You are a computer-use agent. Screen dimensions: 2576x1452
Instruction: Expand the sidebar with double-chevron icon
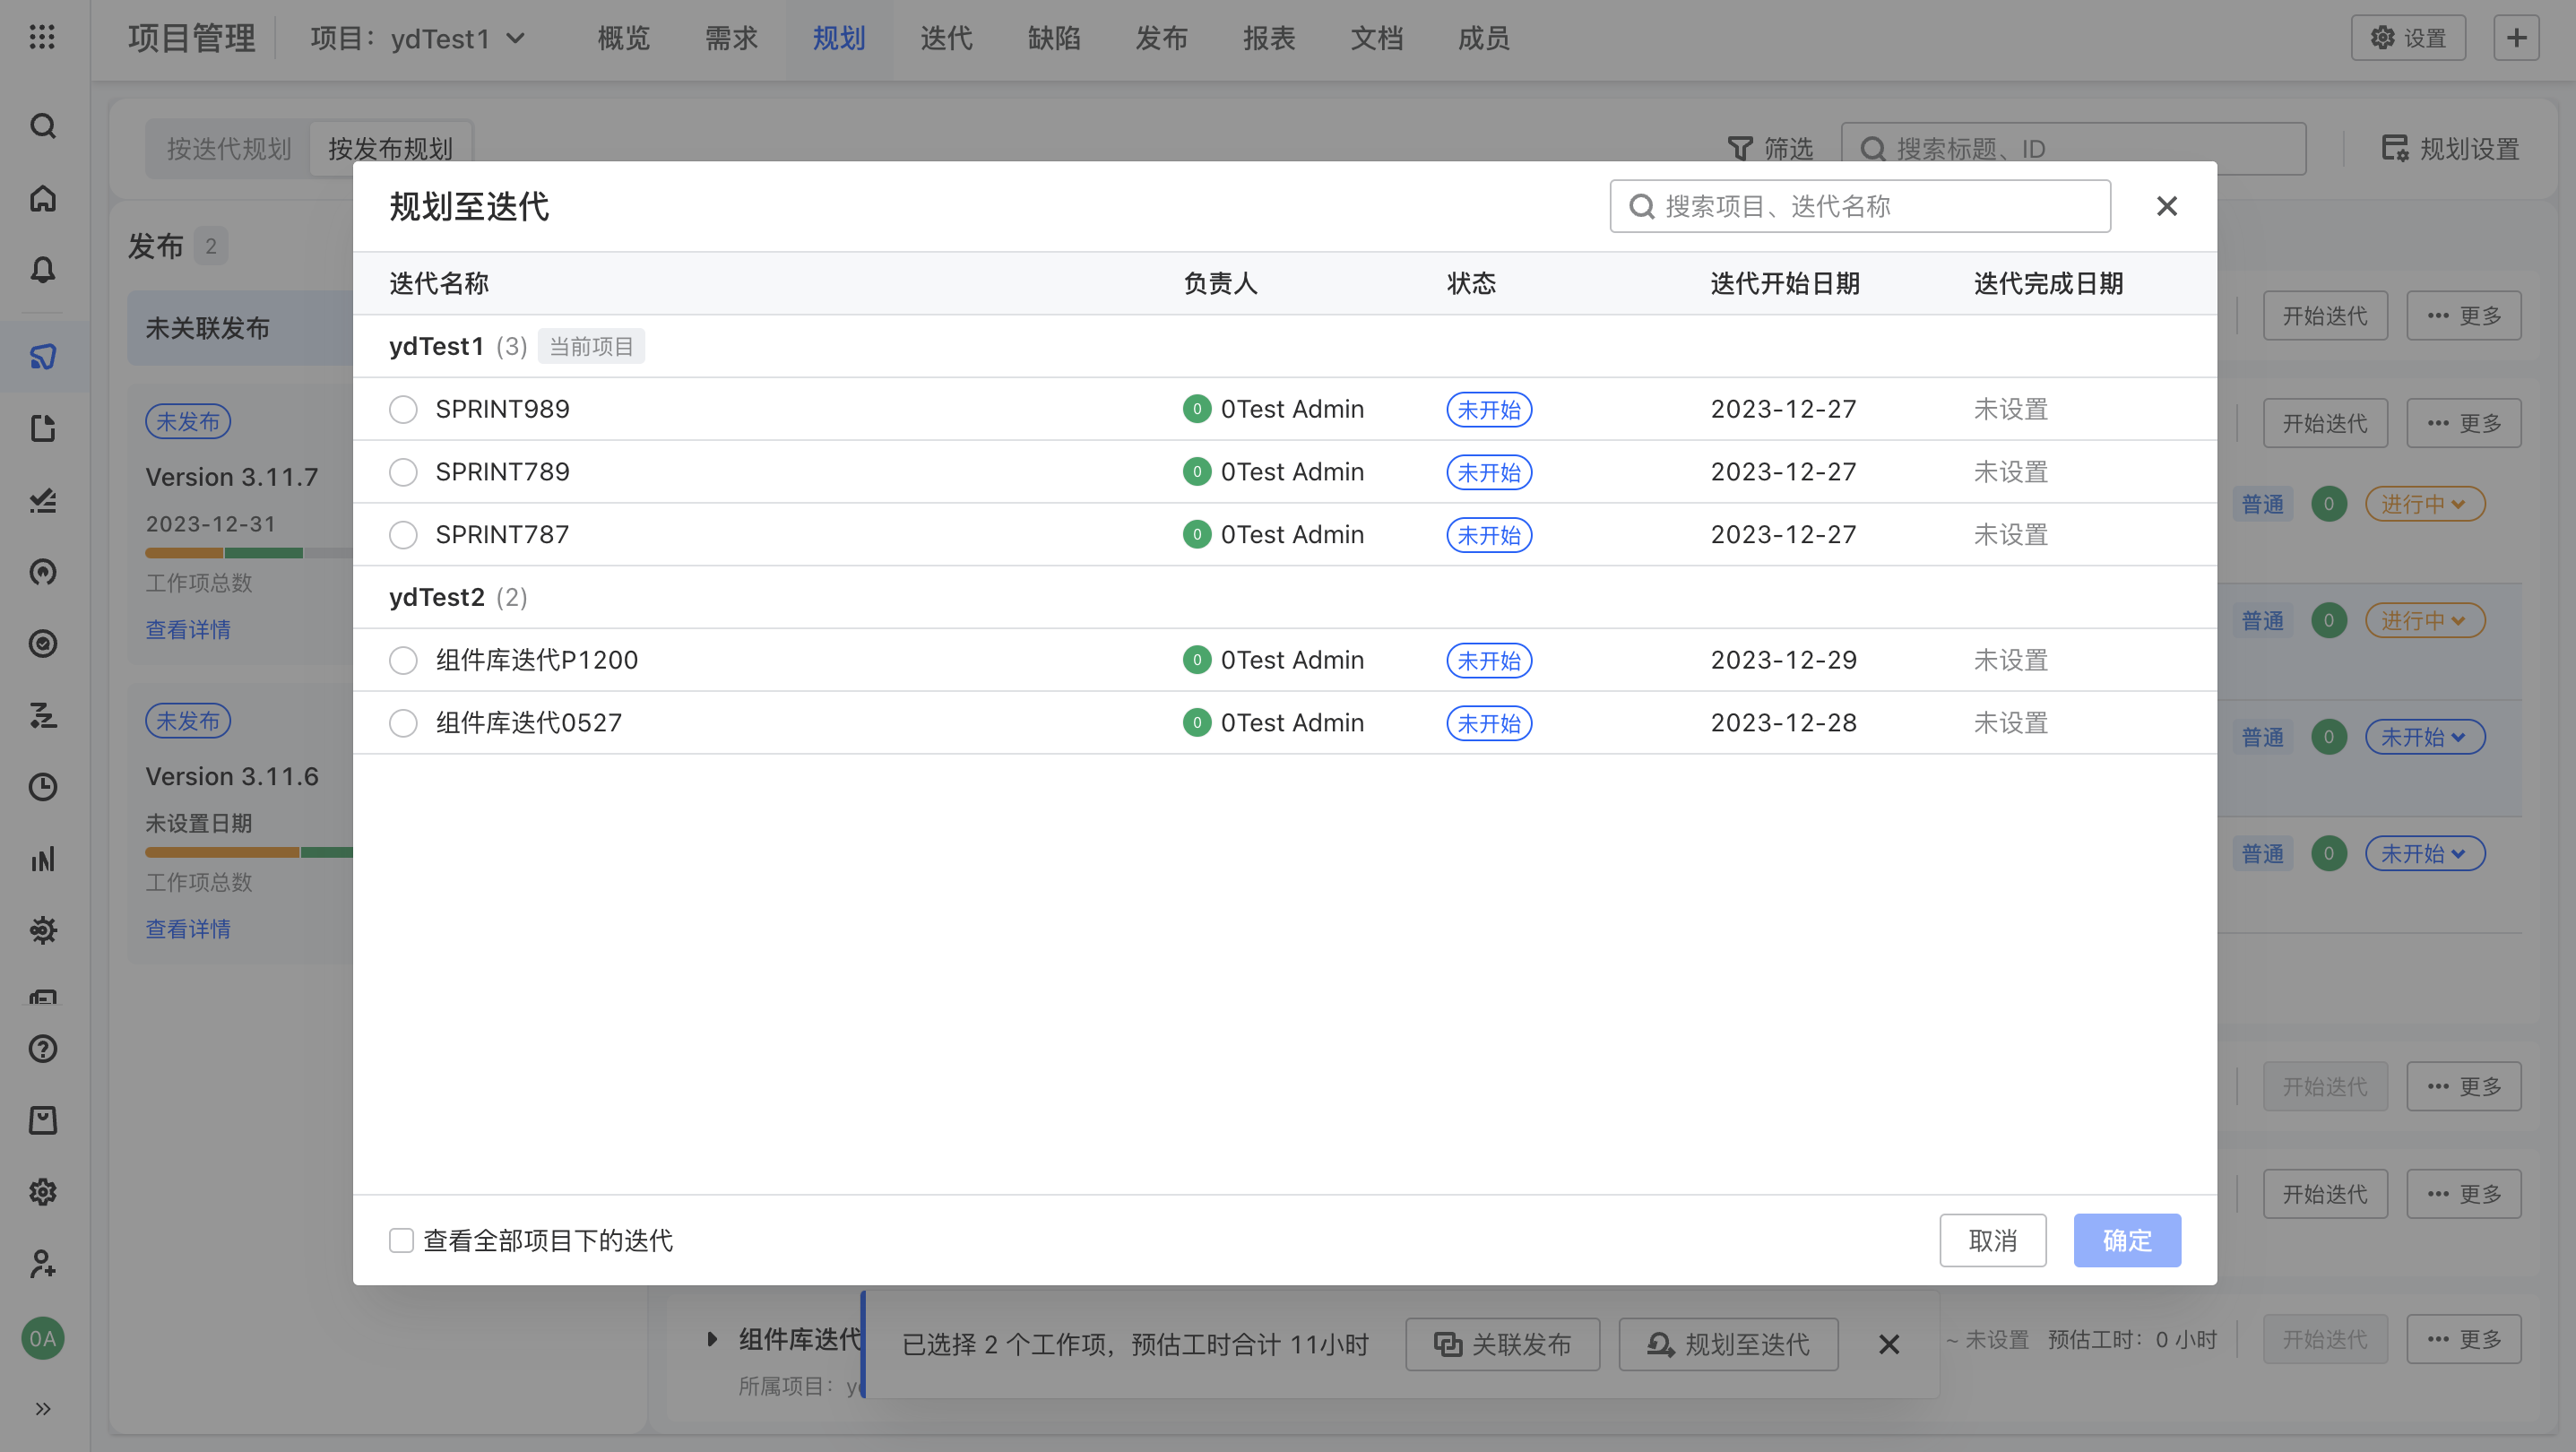pos(42,1409)
